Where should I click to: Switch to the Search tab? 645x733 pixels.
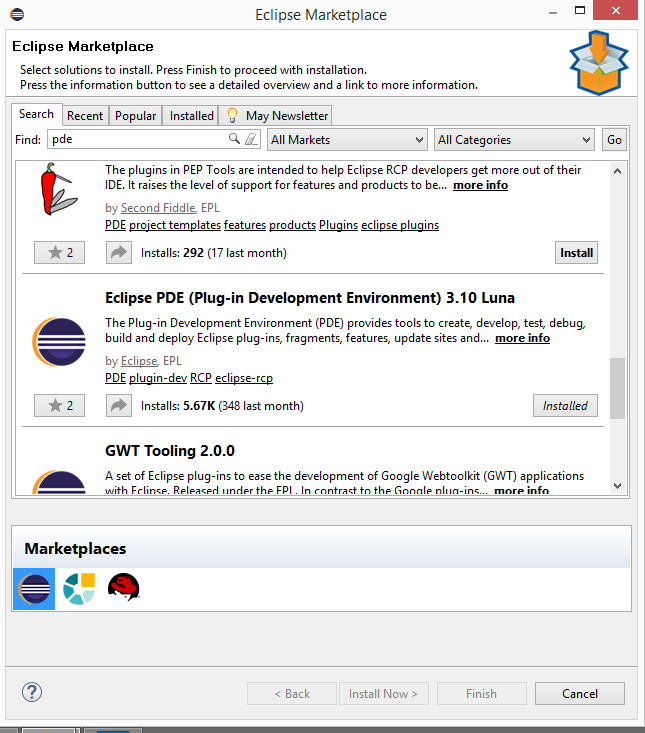coord(36,114)
